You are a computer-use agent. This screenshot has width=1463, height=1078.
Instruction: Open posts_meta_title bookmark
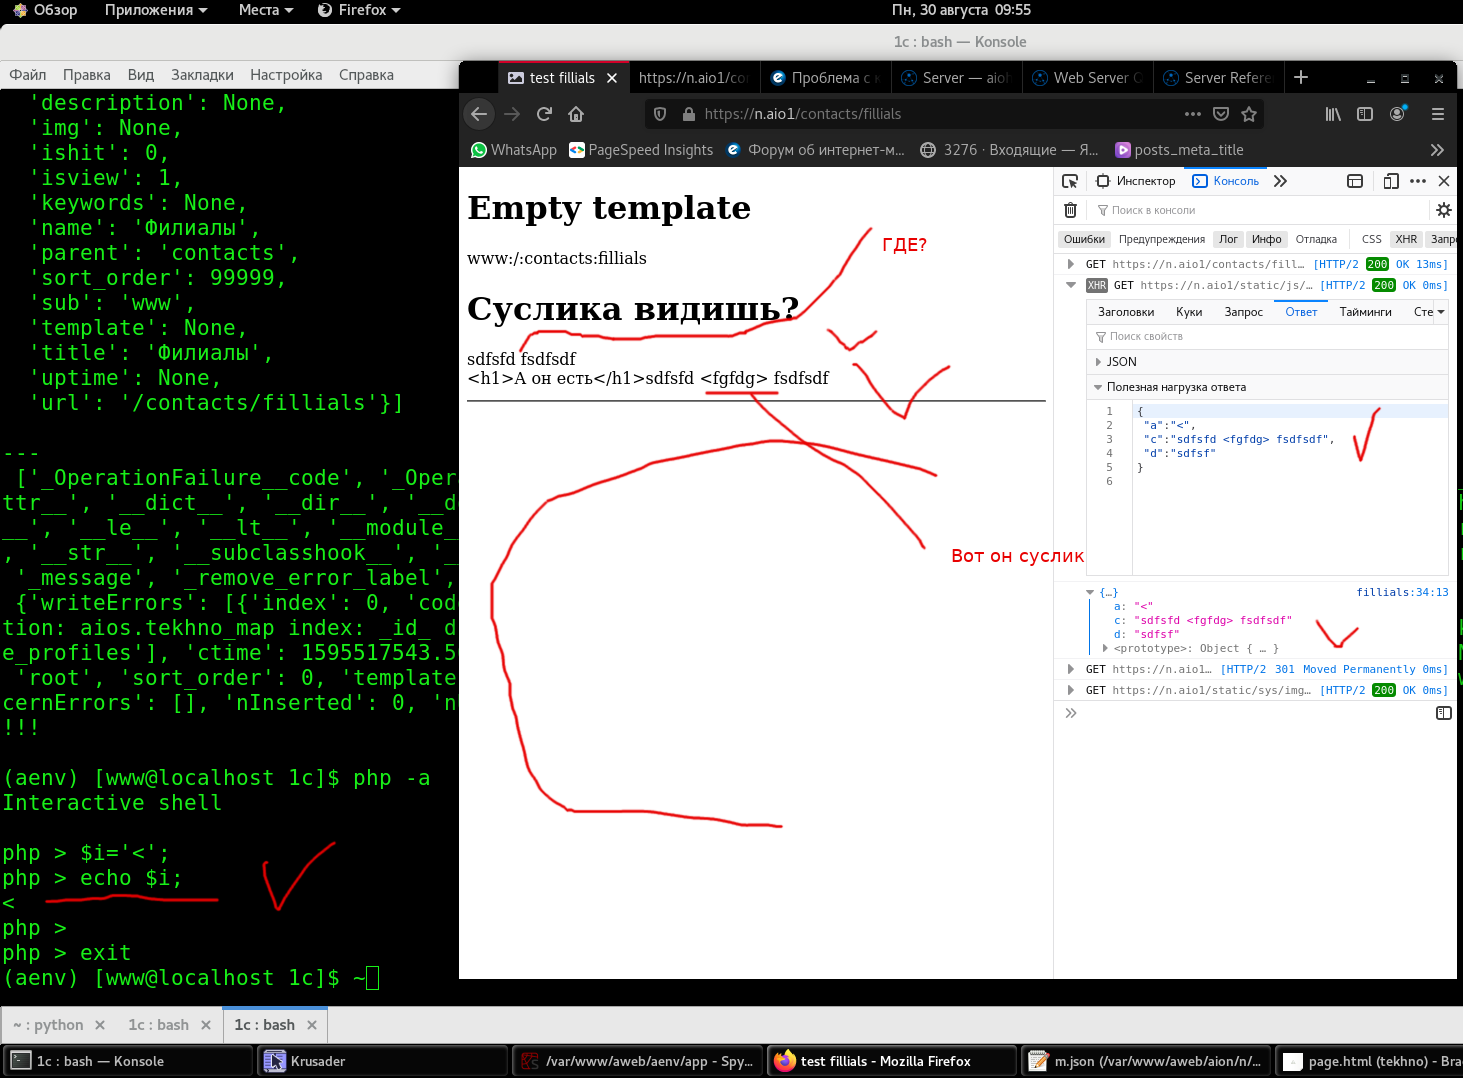coord(1179,150)
